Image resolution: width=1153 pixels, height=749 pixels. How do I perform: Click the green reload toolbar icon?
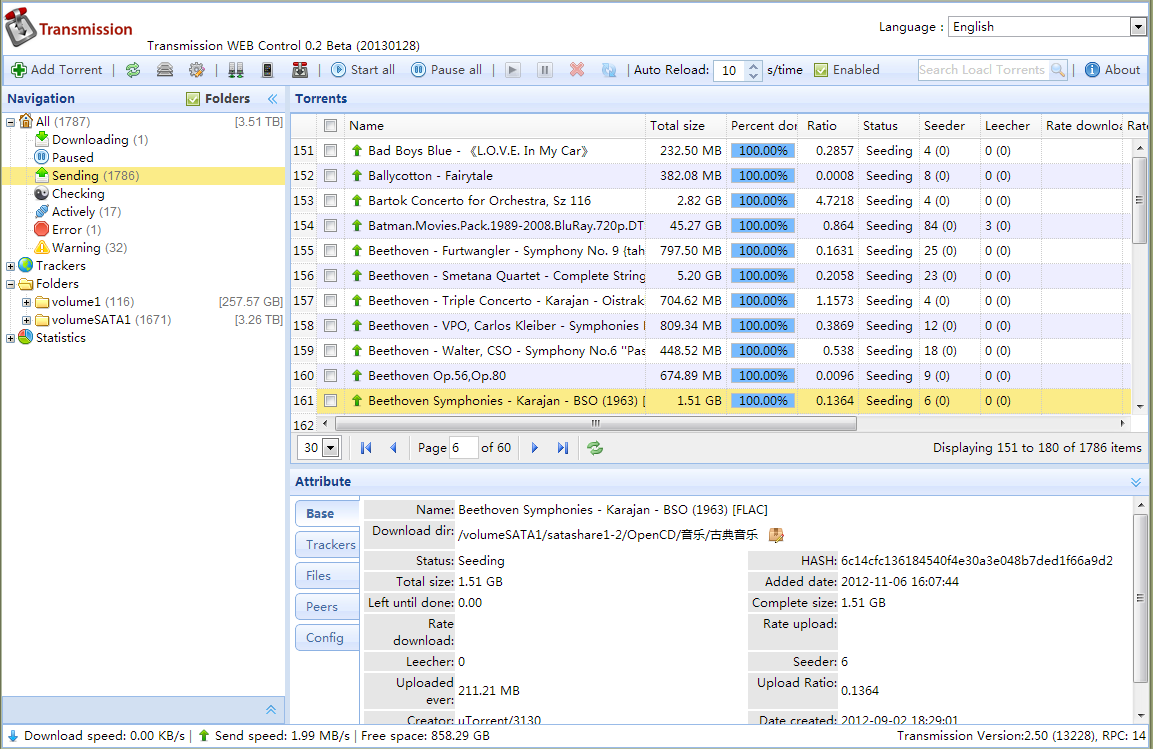133,70
